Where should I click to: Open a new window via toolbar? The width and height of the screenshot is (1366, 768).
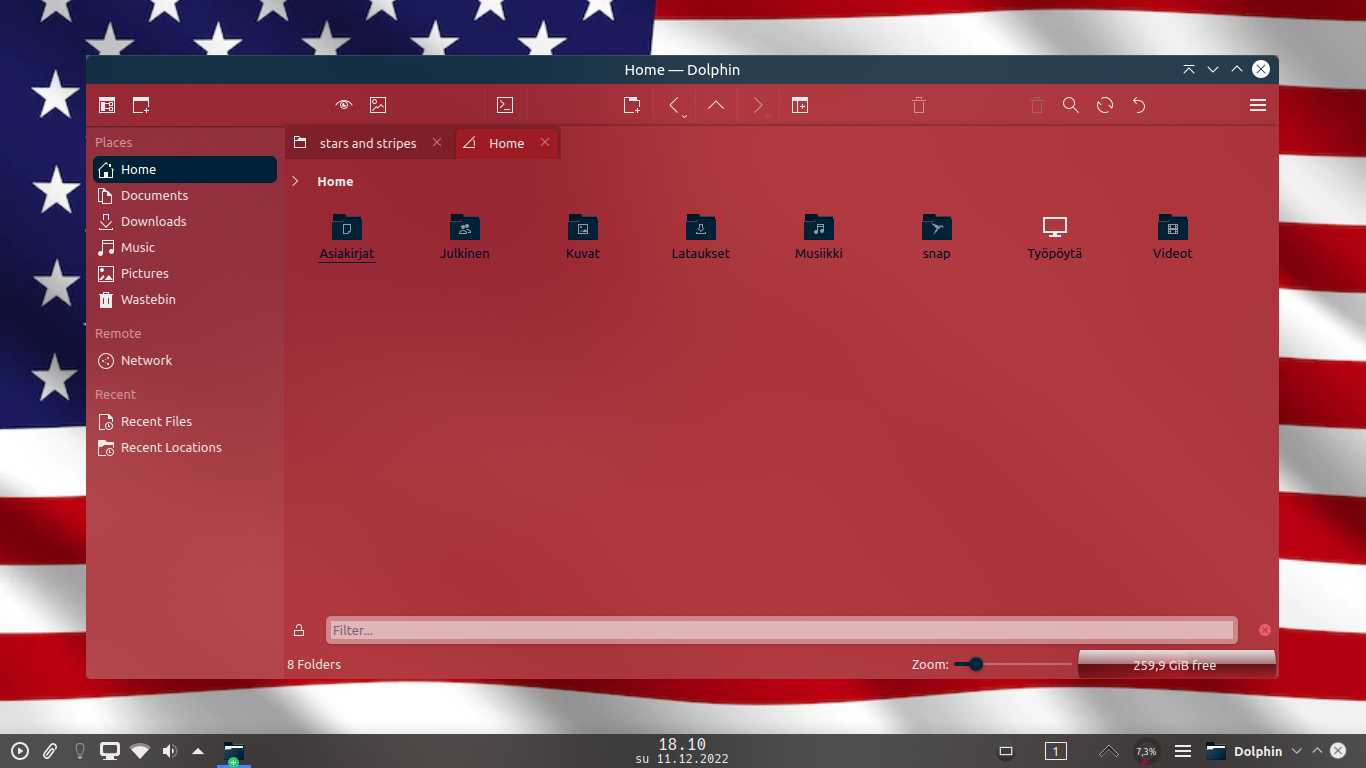point(141,105)
